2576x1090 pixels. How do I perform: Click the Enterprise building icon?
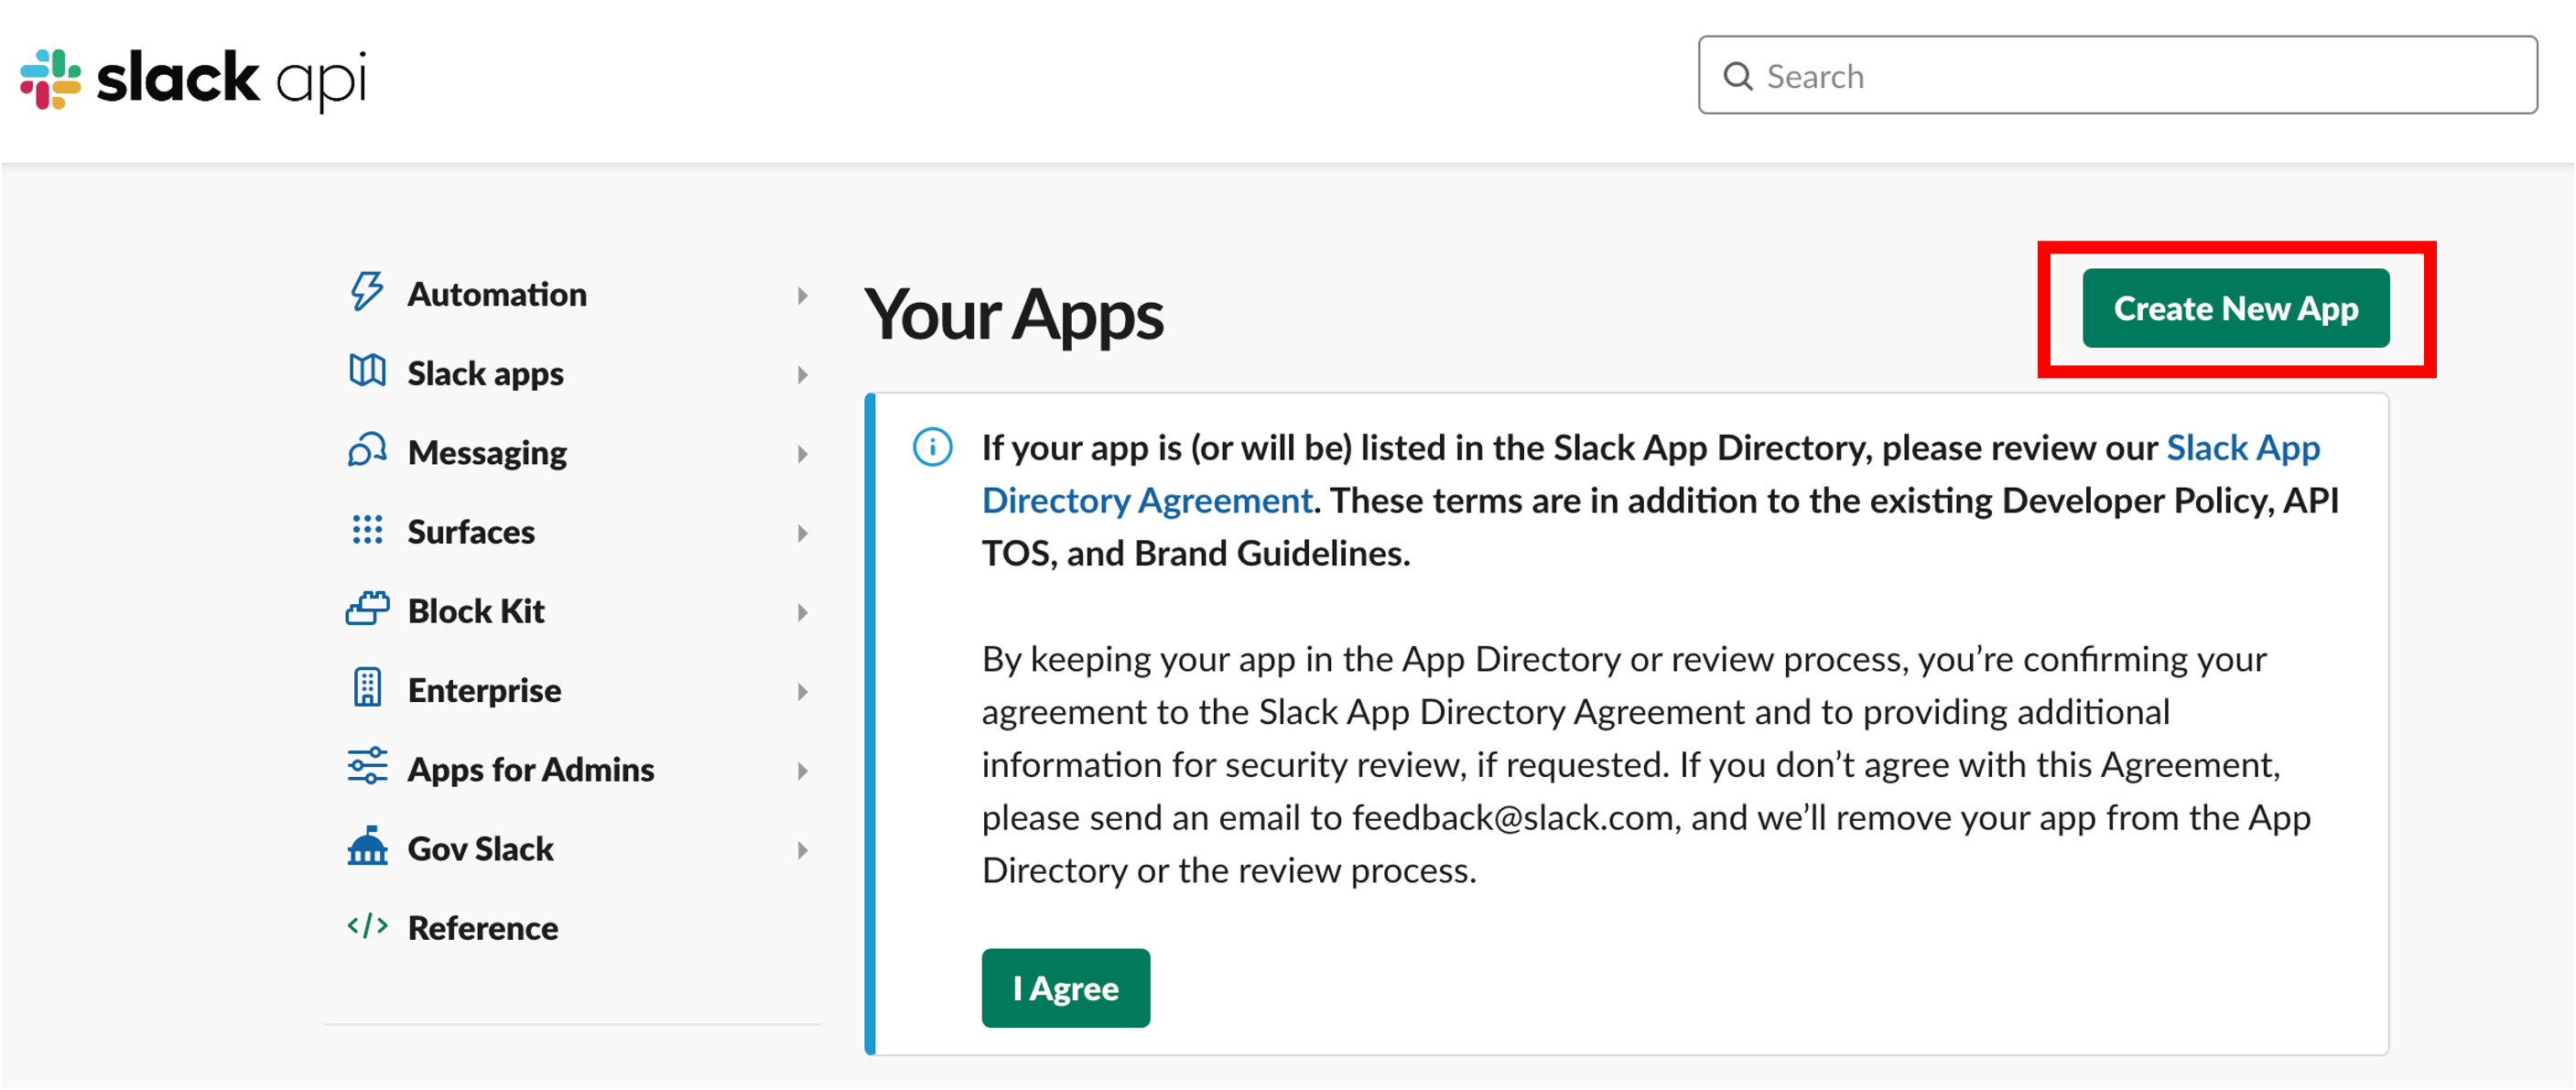pos(367,688)
